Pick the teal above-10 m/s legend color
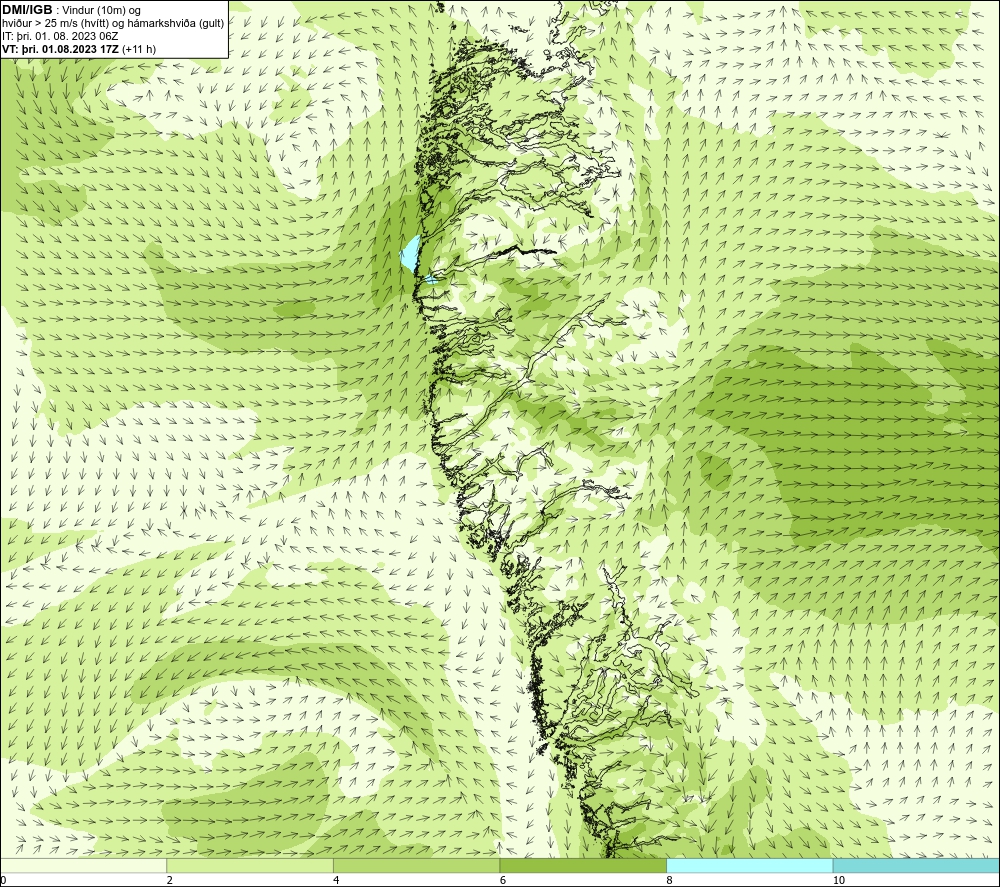1000x887 pixels. (x=916, y=865)
